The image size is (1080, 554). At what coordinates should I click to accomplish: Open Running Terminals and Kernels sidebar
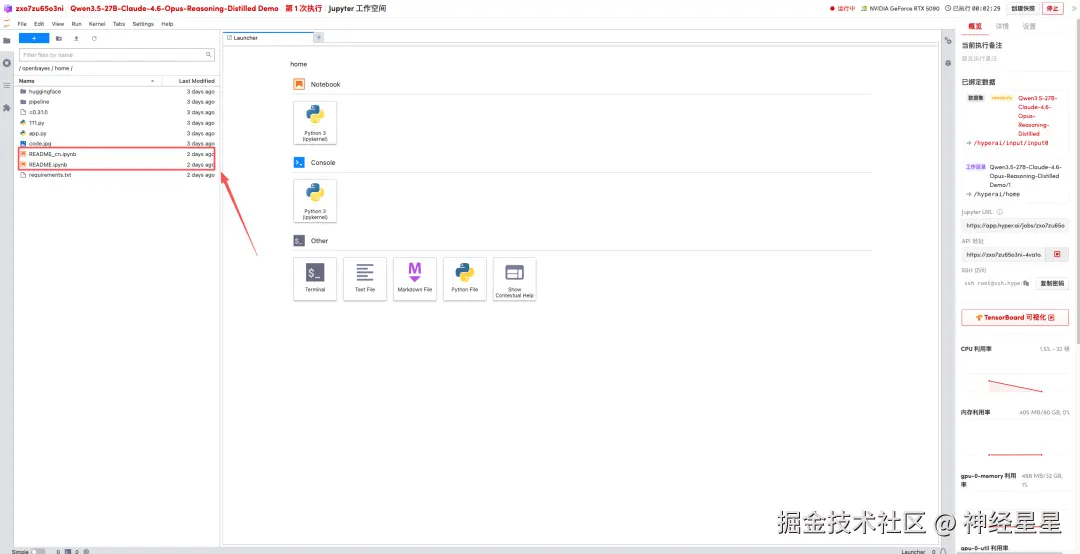click(7, 63)
